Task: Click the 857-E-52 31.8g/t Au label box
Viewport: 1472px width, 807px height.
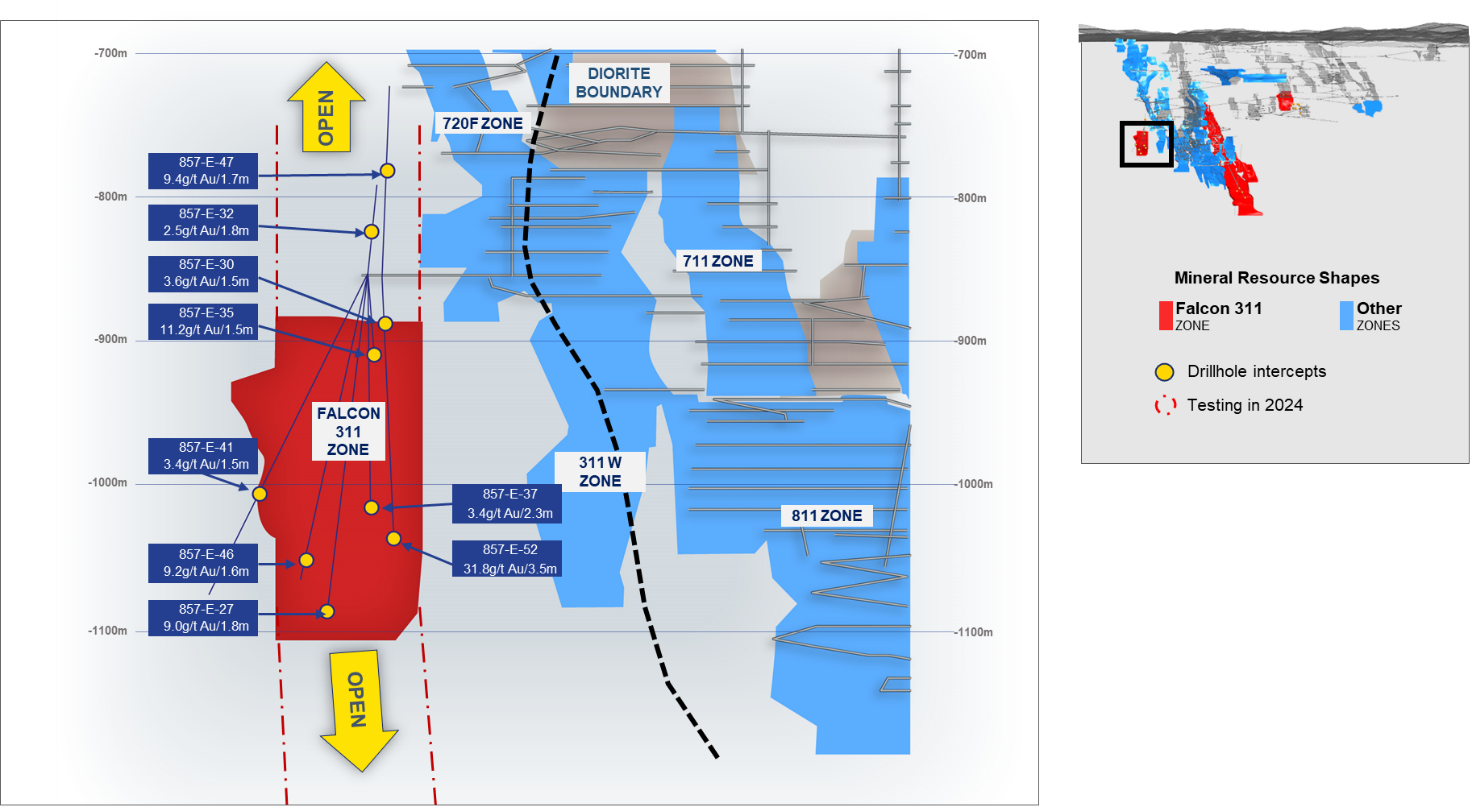Action: 507,559
